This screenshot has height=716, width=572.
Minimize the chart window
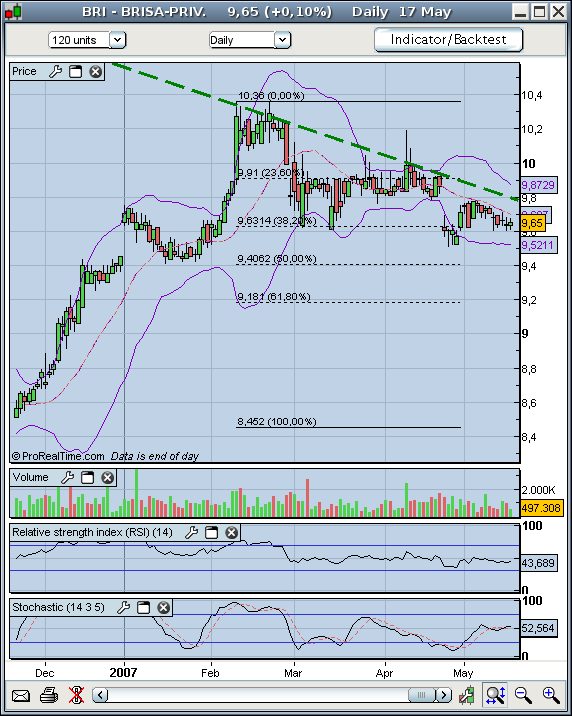pyautogui.click(x=520, y=11)
